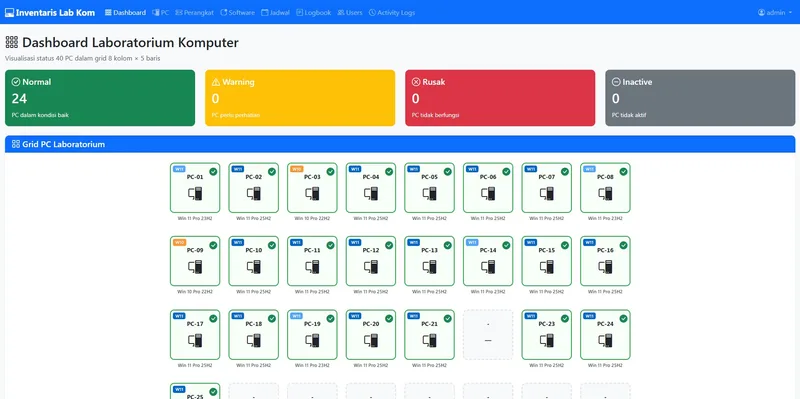
Task: Open the Perangkat page
Action: (x=194, y=13)
